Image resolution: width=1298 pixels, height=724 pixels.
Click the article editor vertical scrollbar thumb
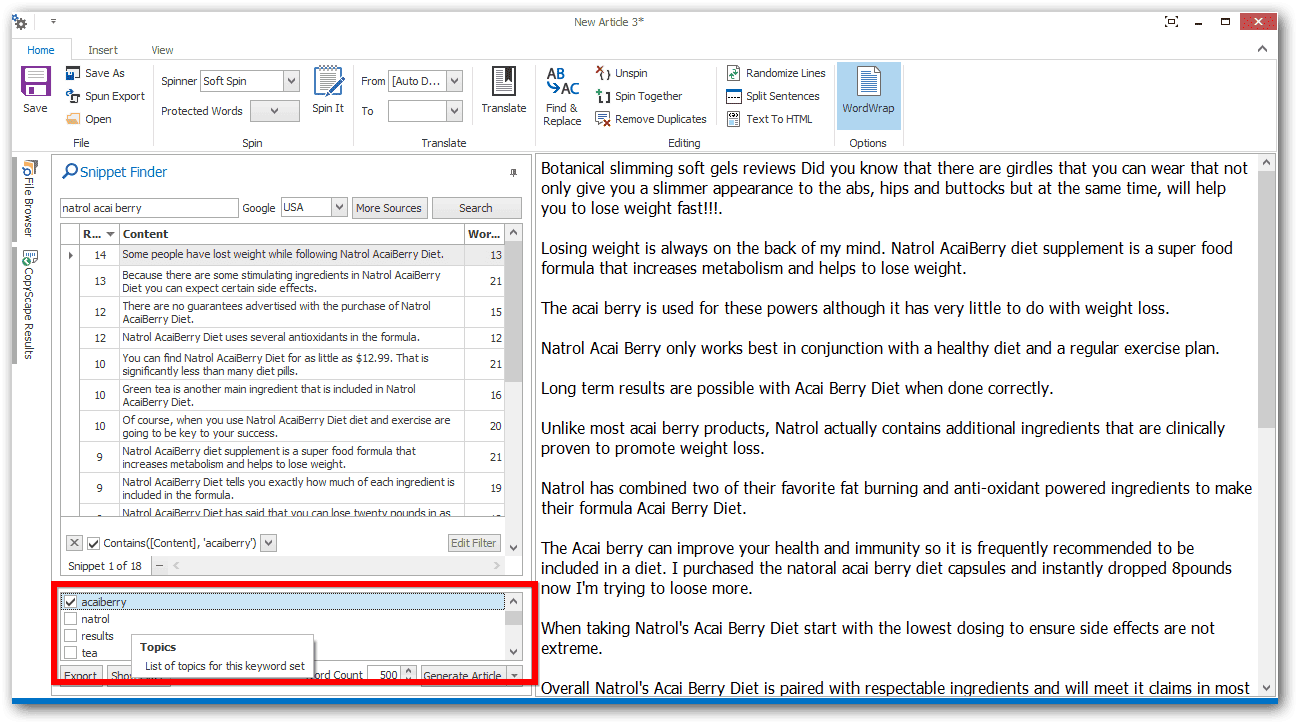(1266, 298)
